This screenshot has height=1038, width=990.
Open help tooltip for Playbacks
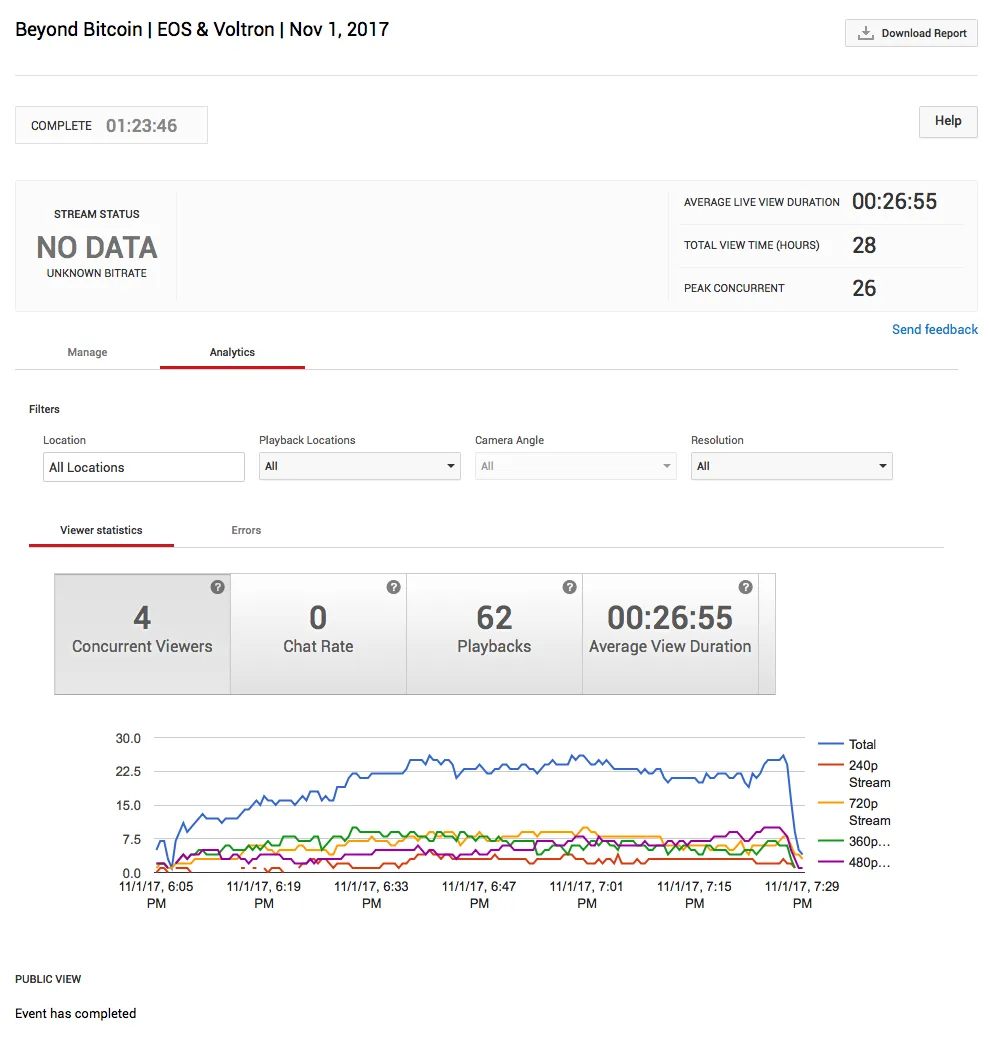click(569, 587)
